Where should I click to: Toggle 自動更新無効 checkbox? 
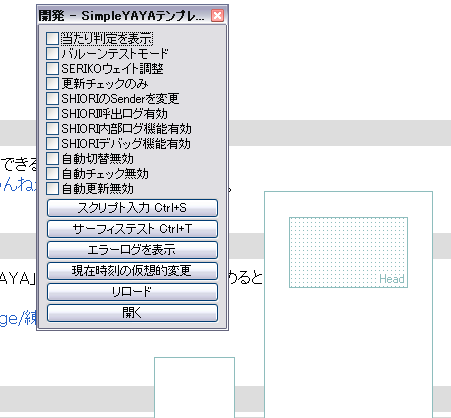click(52, 188)
